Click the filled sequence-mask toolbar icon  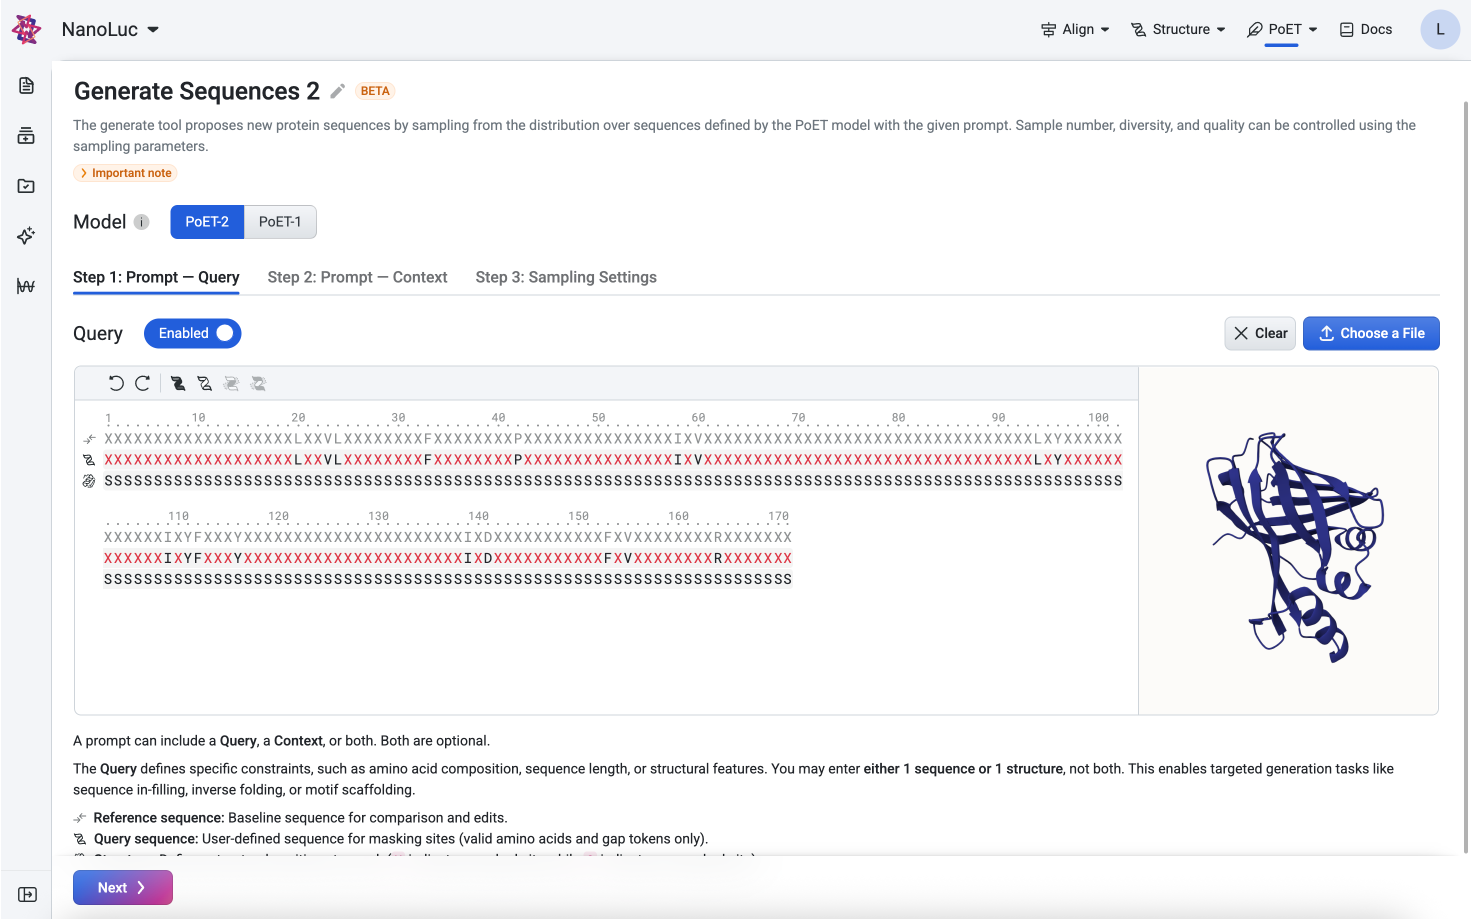[x=178, y=383]
